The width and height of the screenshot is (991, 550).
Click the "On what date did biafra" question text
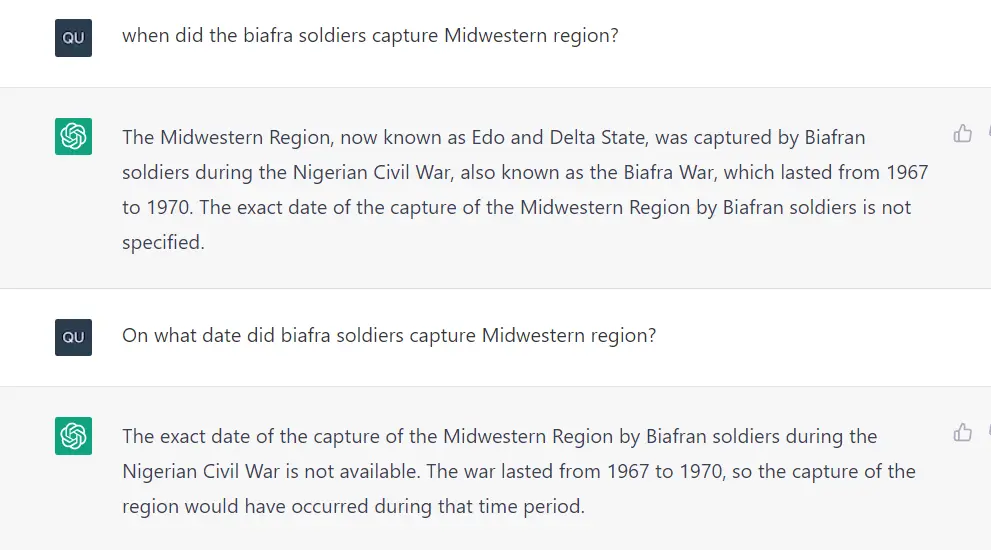(389, 335)
